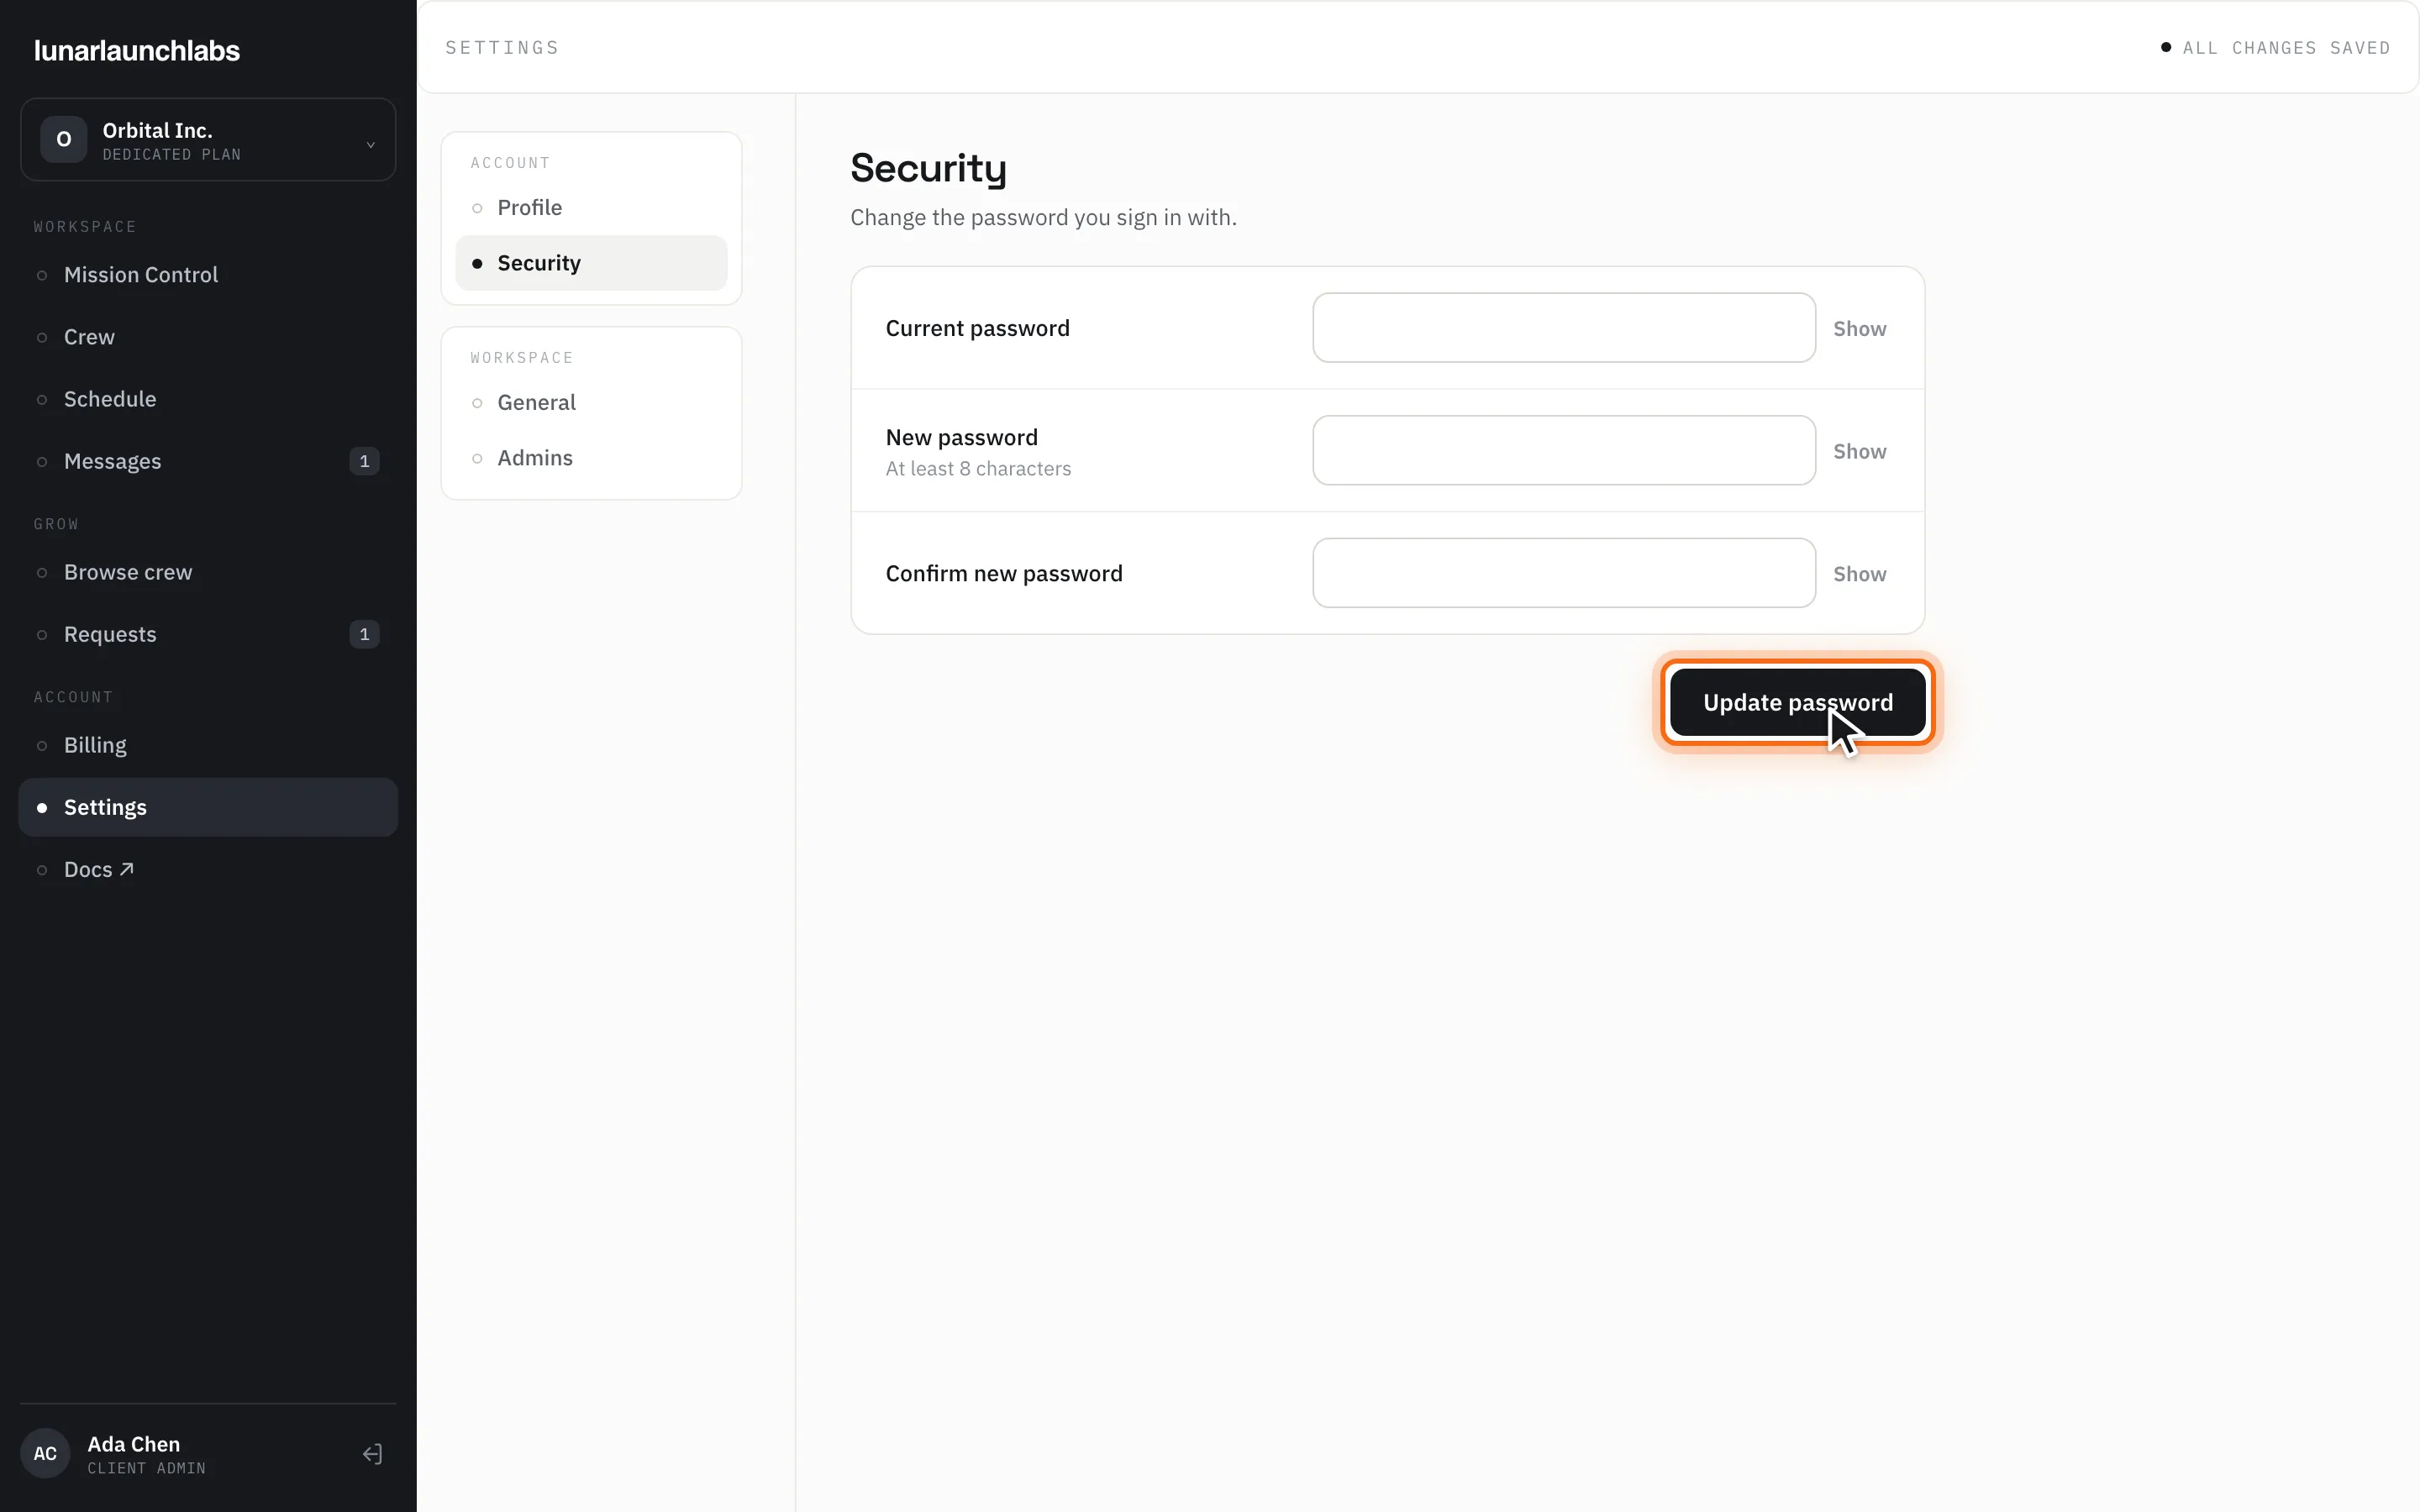
Task: Select Settings in the sidebar
Action: click(x=208, y=807)
